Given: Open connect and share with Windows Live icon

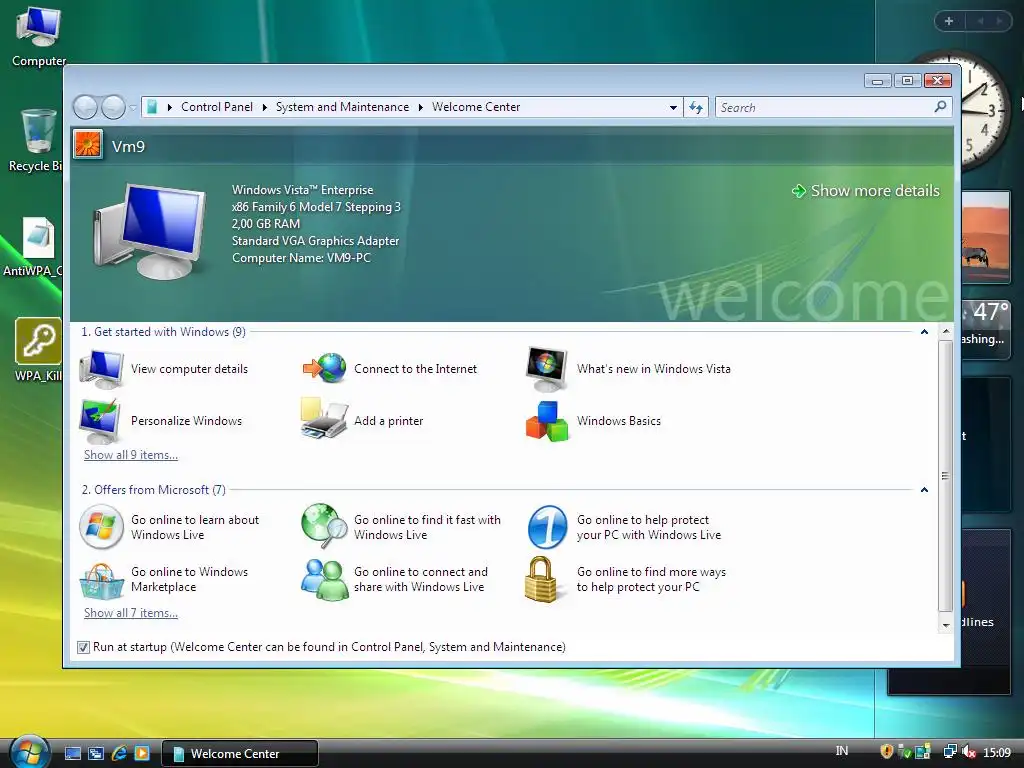Looking at the screenshot, I should (325, 579).
